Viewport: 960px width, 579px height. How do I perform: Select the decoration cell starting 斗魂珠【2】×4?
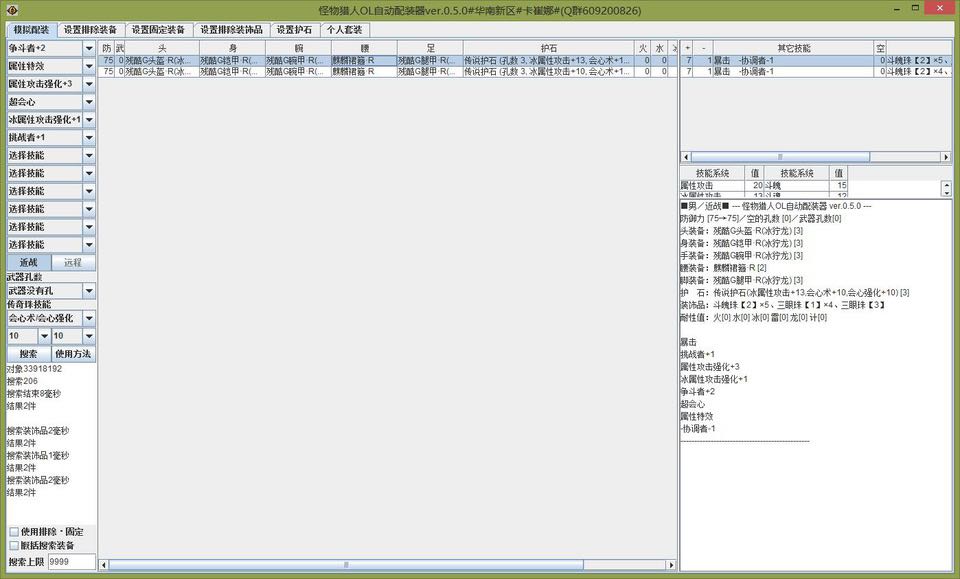tap(918, 72)
